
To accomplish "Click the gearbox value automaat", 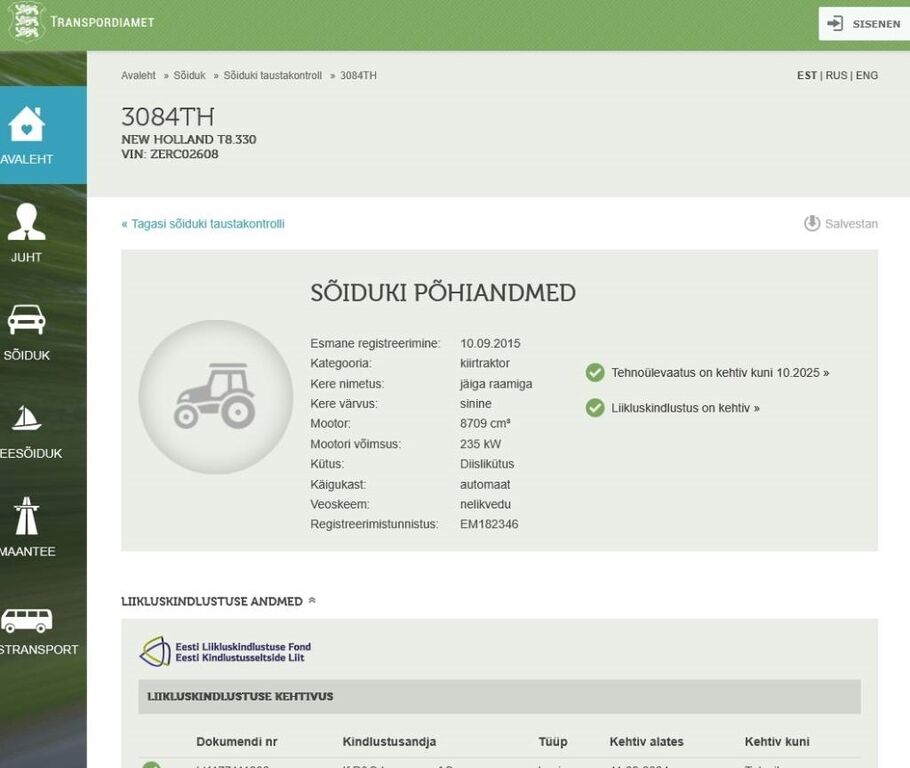I will click(x=485, y=484).
